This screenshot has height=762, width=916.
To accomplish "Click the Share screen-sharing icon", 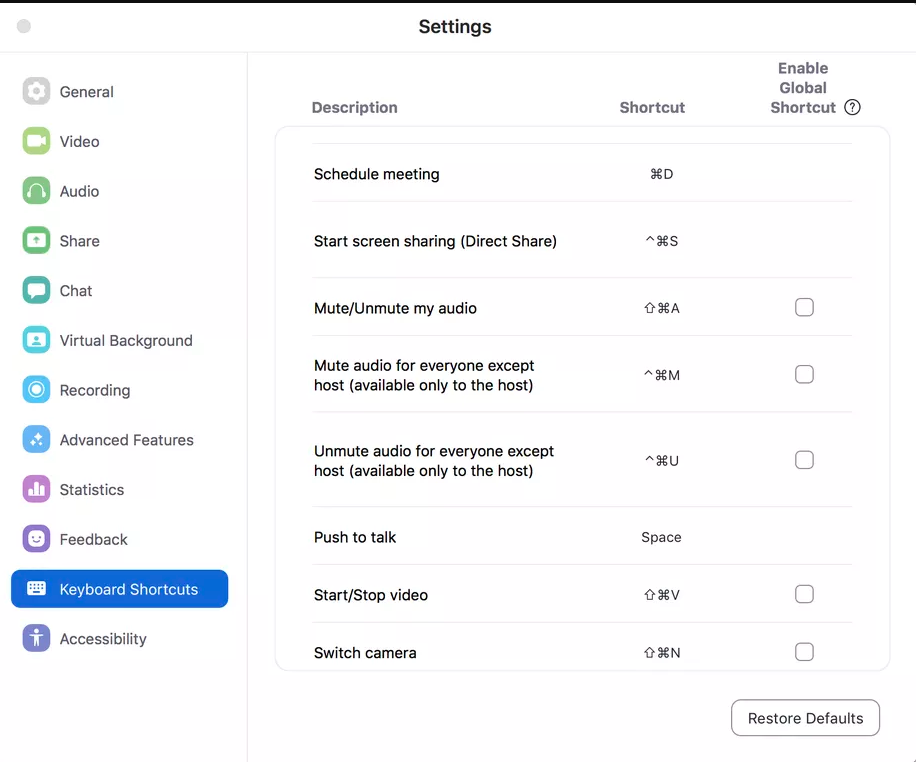I will coord(36,240).
